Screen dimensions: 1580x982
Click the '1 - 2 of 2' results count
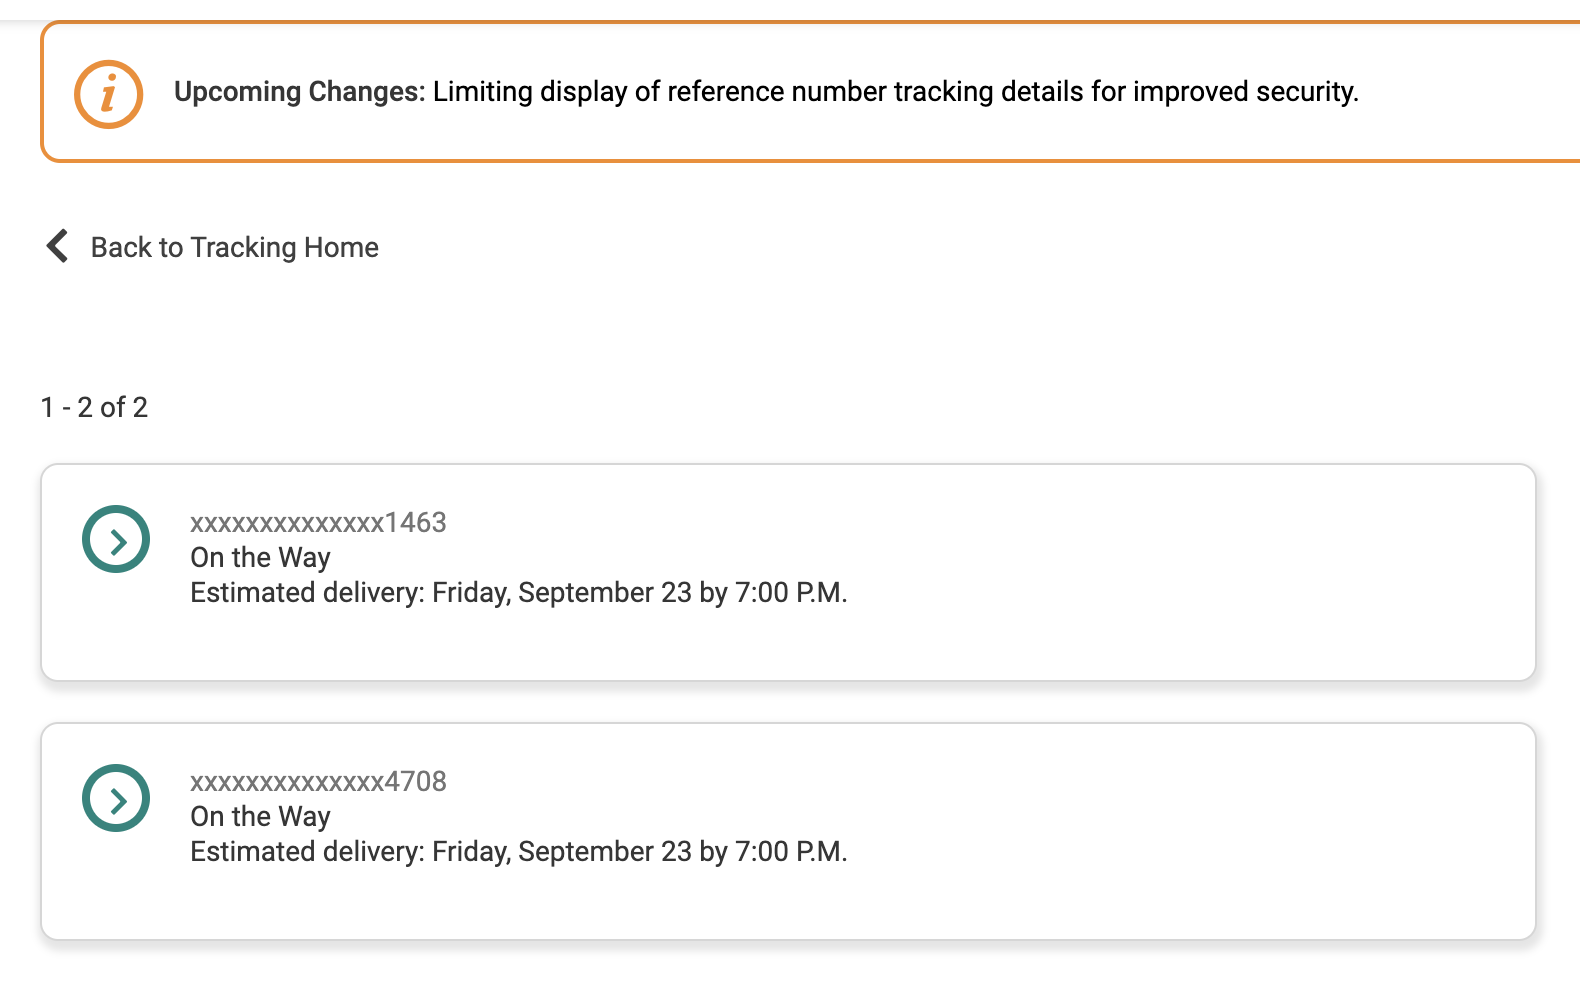[x=94, y=407]
